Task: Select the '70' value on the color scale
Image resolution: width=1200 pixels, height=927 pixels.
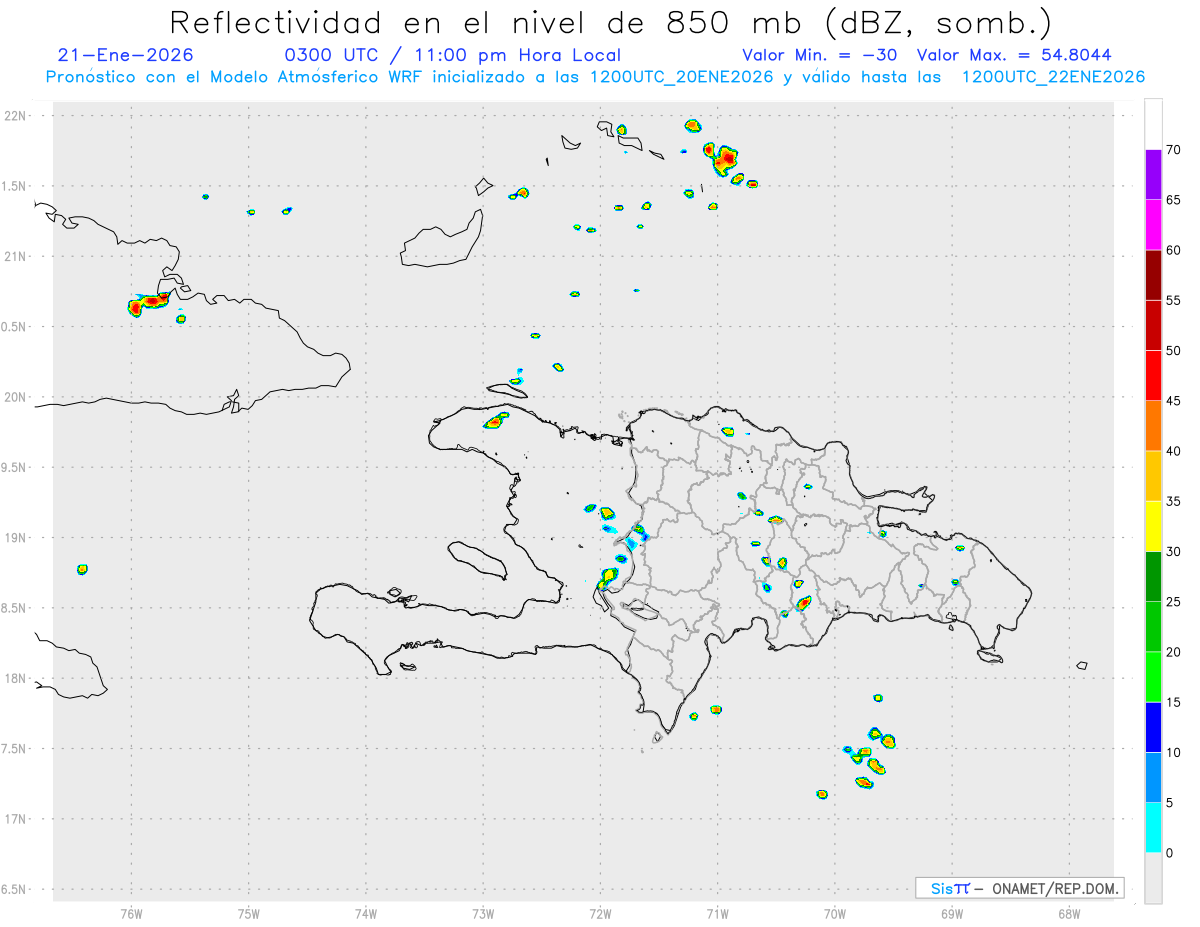Action: [1174, 150]
